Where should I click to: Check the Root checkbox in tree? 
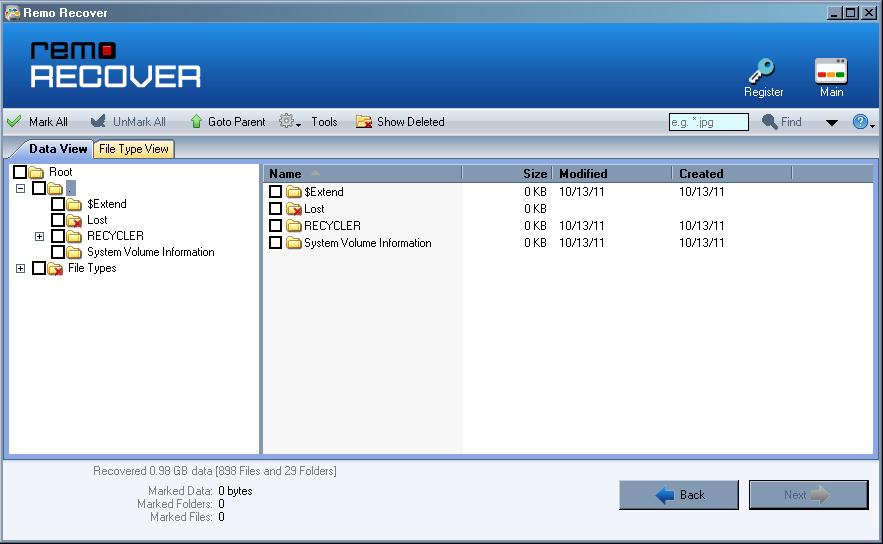20,172
